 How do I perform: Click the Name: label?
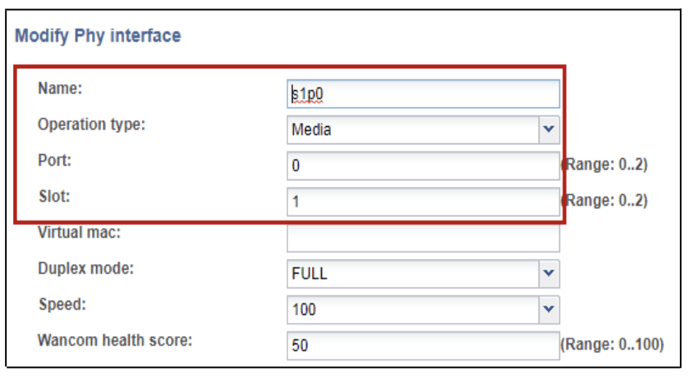coord(60,88)
